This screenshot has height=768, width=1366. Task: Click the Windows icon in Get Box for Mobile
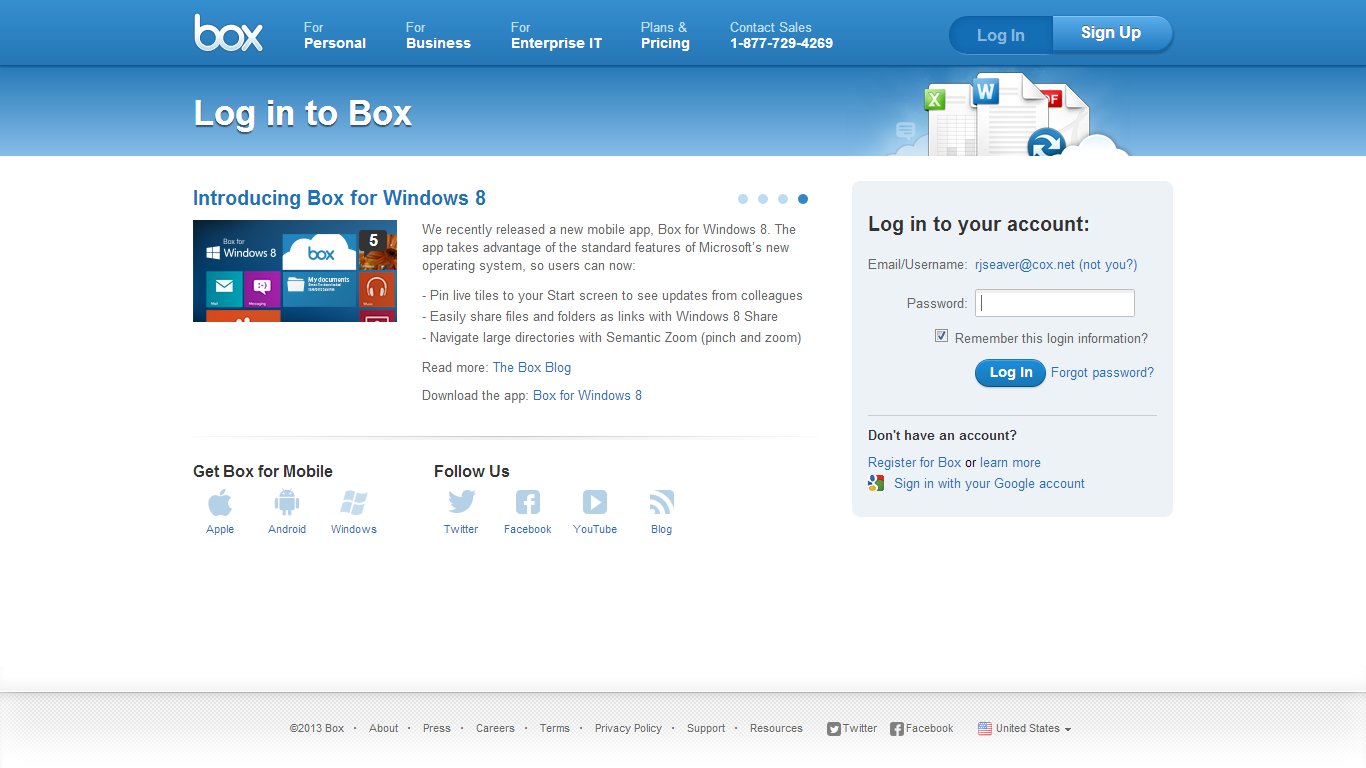(x=353, y=503)
